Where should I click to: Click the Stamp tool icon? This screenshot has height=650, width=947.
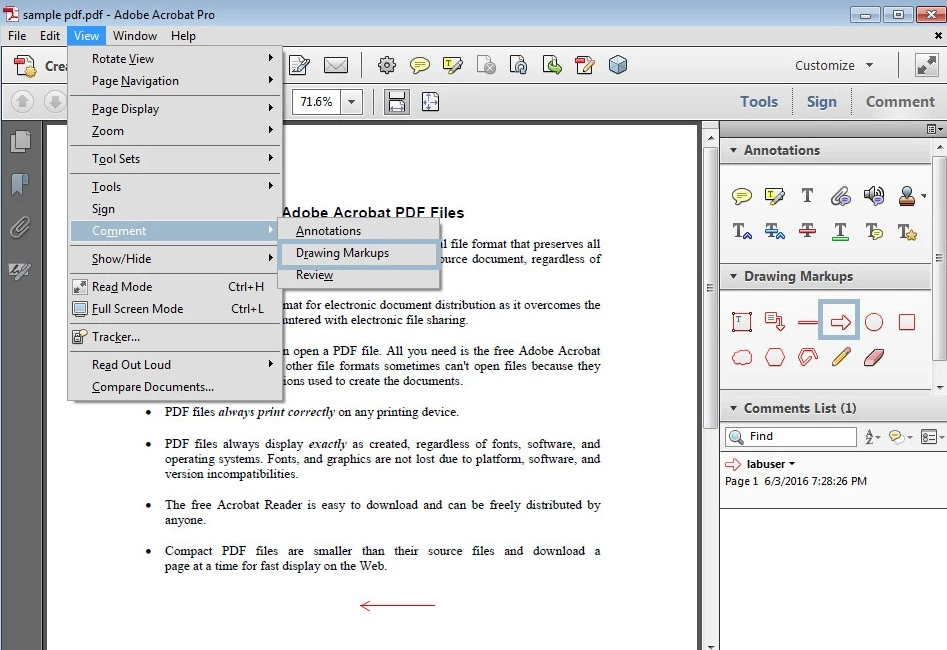(x=906, y=195)
